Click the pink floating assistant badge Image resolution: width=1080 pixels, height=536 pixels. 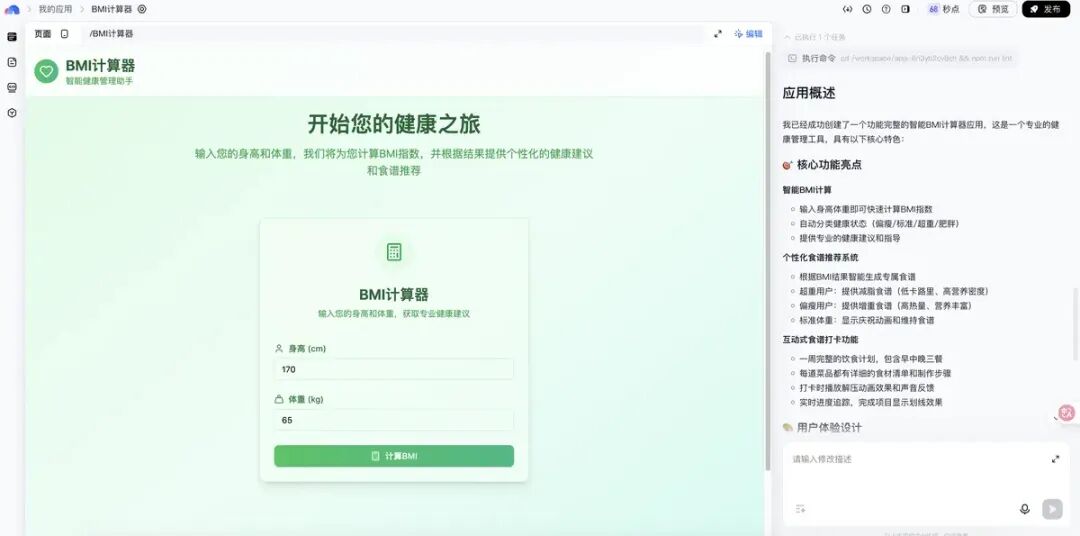coord(1066,413)
